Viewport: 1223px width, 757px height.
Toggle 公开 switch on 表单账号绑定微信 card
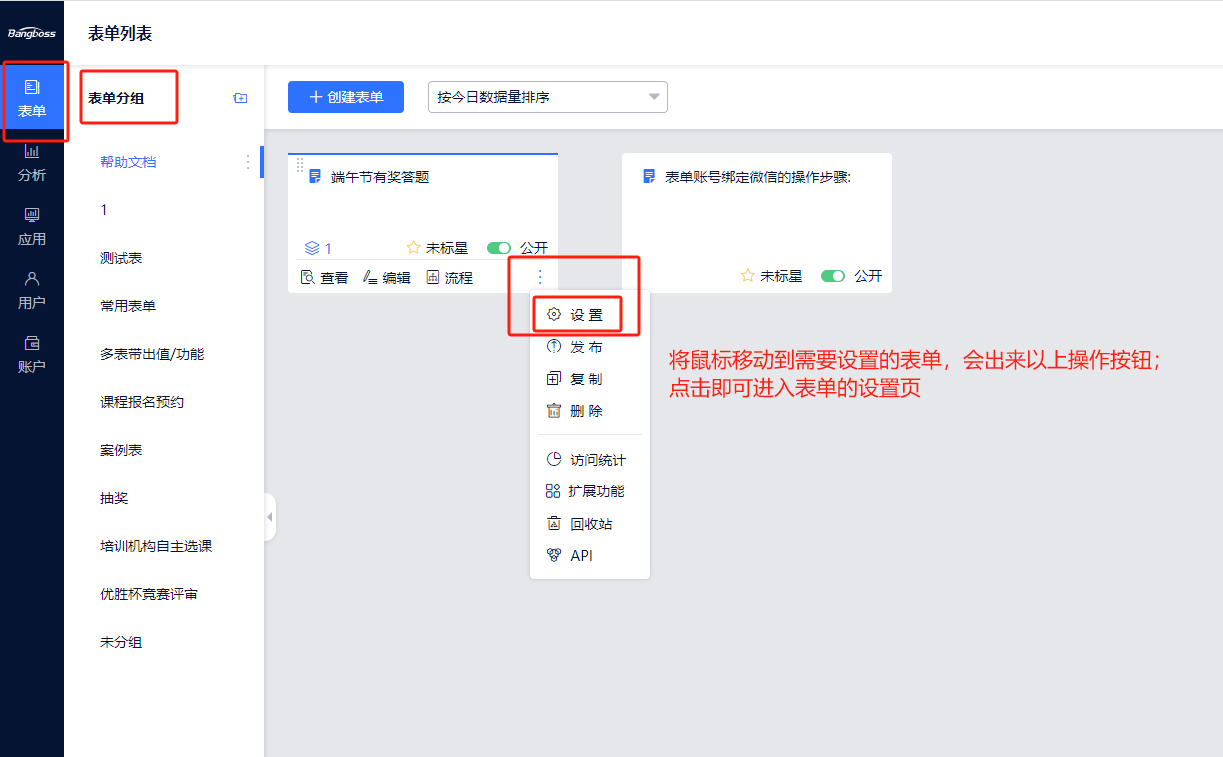[832, 276]
